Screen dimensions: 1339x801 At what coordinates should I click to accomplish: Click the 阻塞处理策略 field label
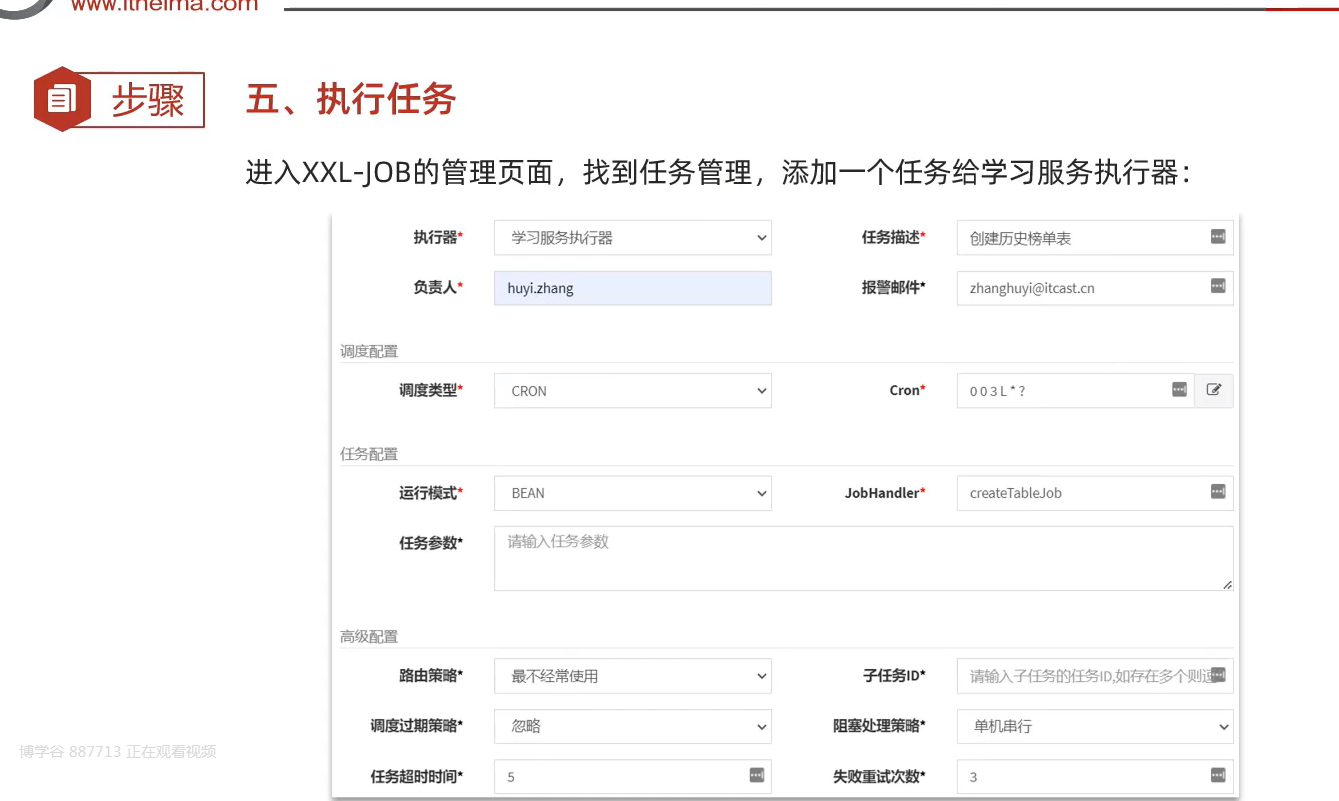click(880, 725)
